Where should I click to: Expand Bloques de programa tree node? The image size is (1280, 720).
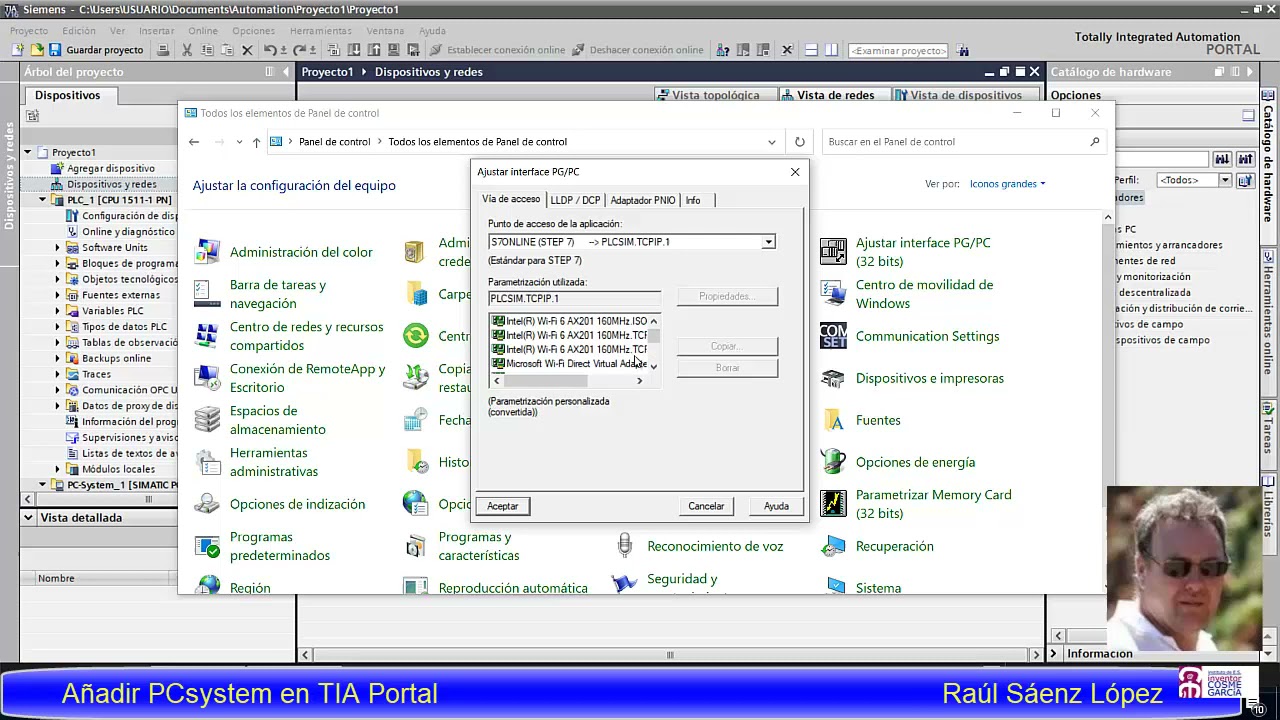coord(57,263)
